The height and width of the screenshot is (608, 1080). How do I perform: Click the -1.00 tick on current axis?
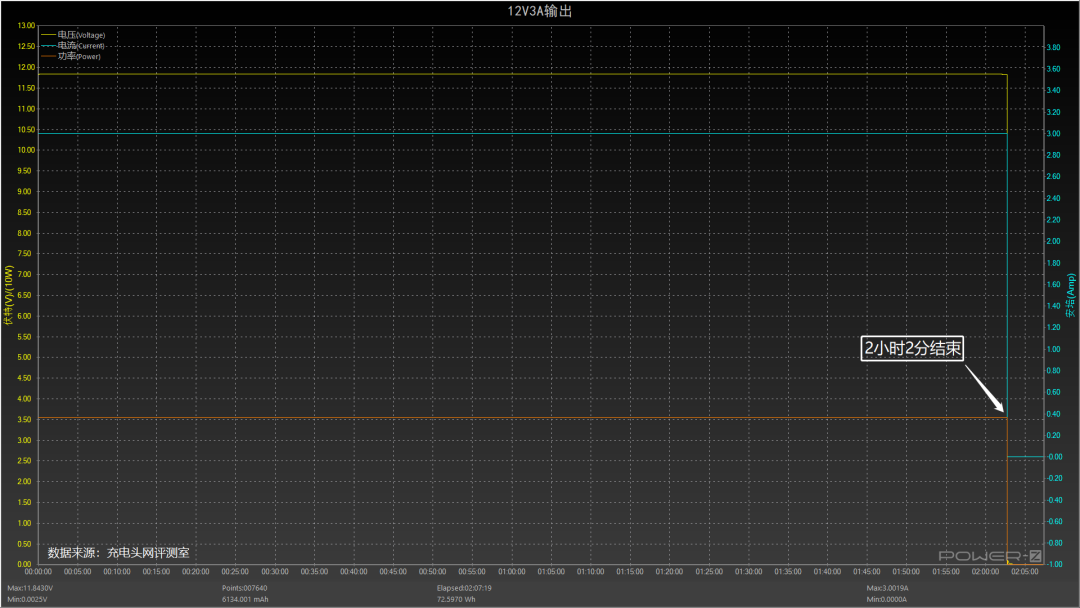(1054, 564)
